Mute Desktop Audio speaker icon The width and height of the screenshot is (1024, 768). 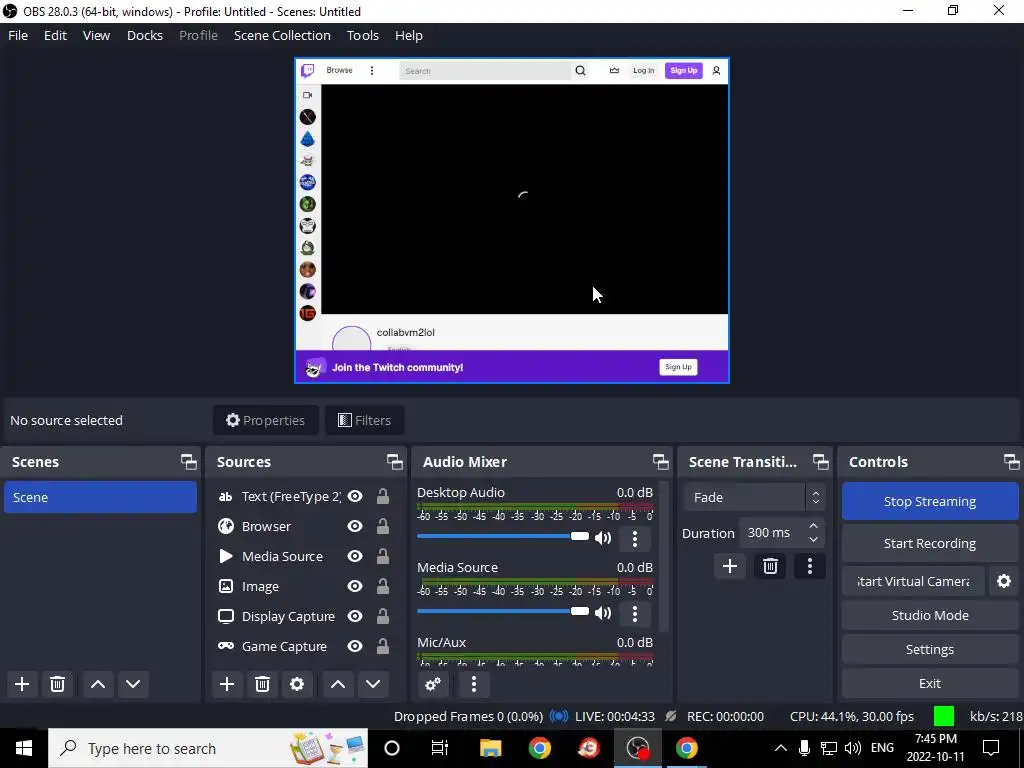point(603,537)
